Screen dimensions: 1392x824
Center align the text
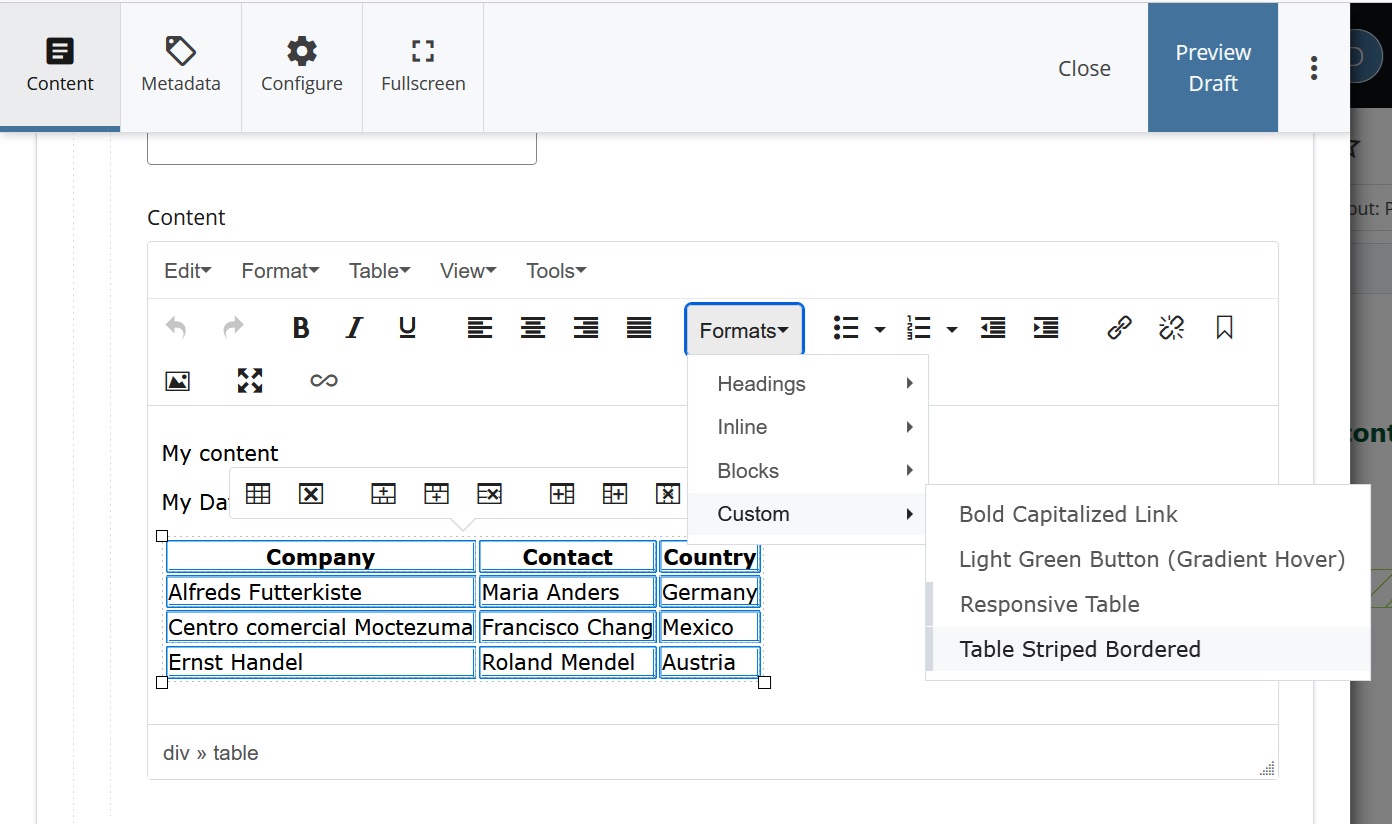(533, 328)
